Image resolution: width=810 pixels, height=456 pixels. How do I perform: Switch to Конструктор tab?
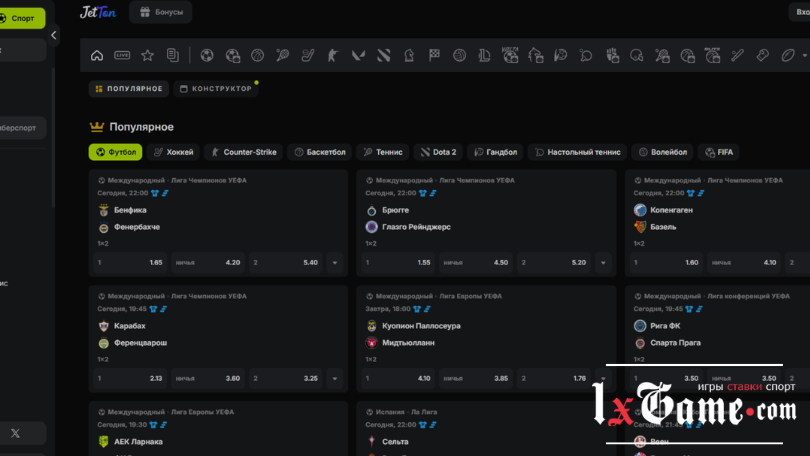coord(216,89)
